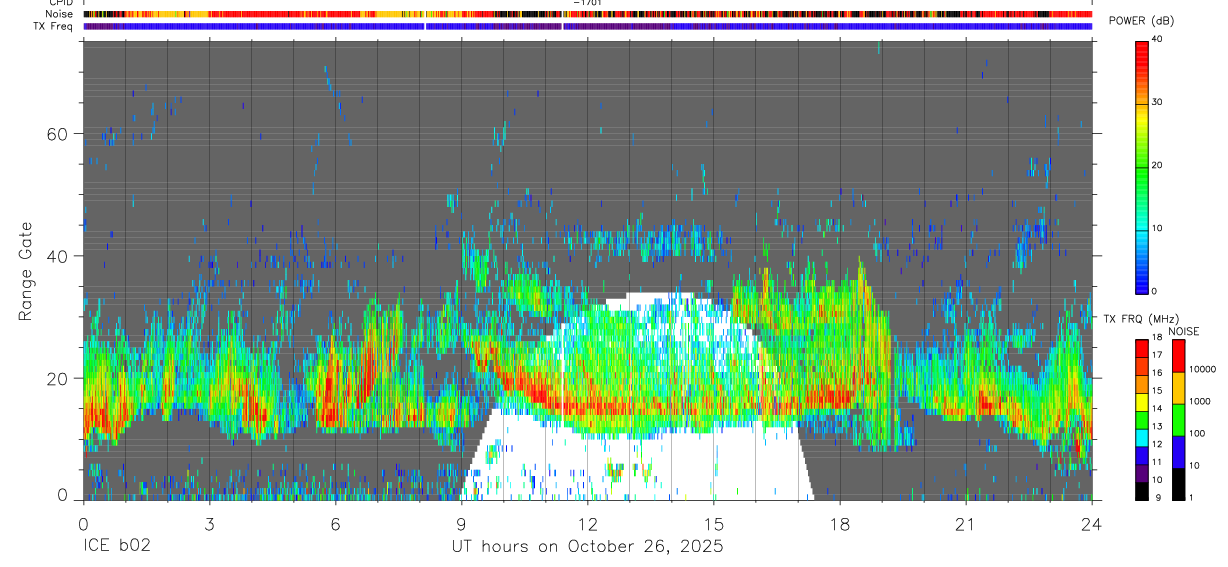Image resolution: width=1228 pixels, height=567 pixels.
Task: Click the '10000' noise legend label
Action: click(x=1202, y=370)
